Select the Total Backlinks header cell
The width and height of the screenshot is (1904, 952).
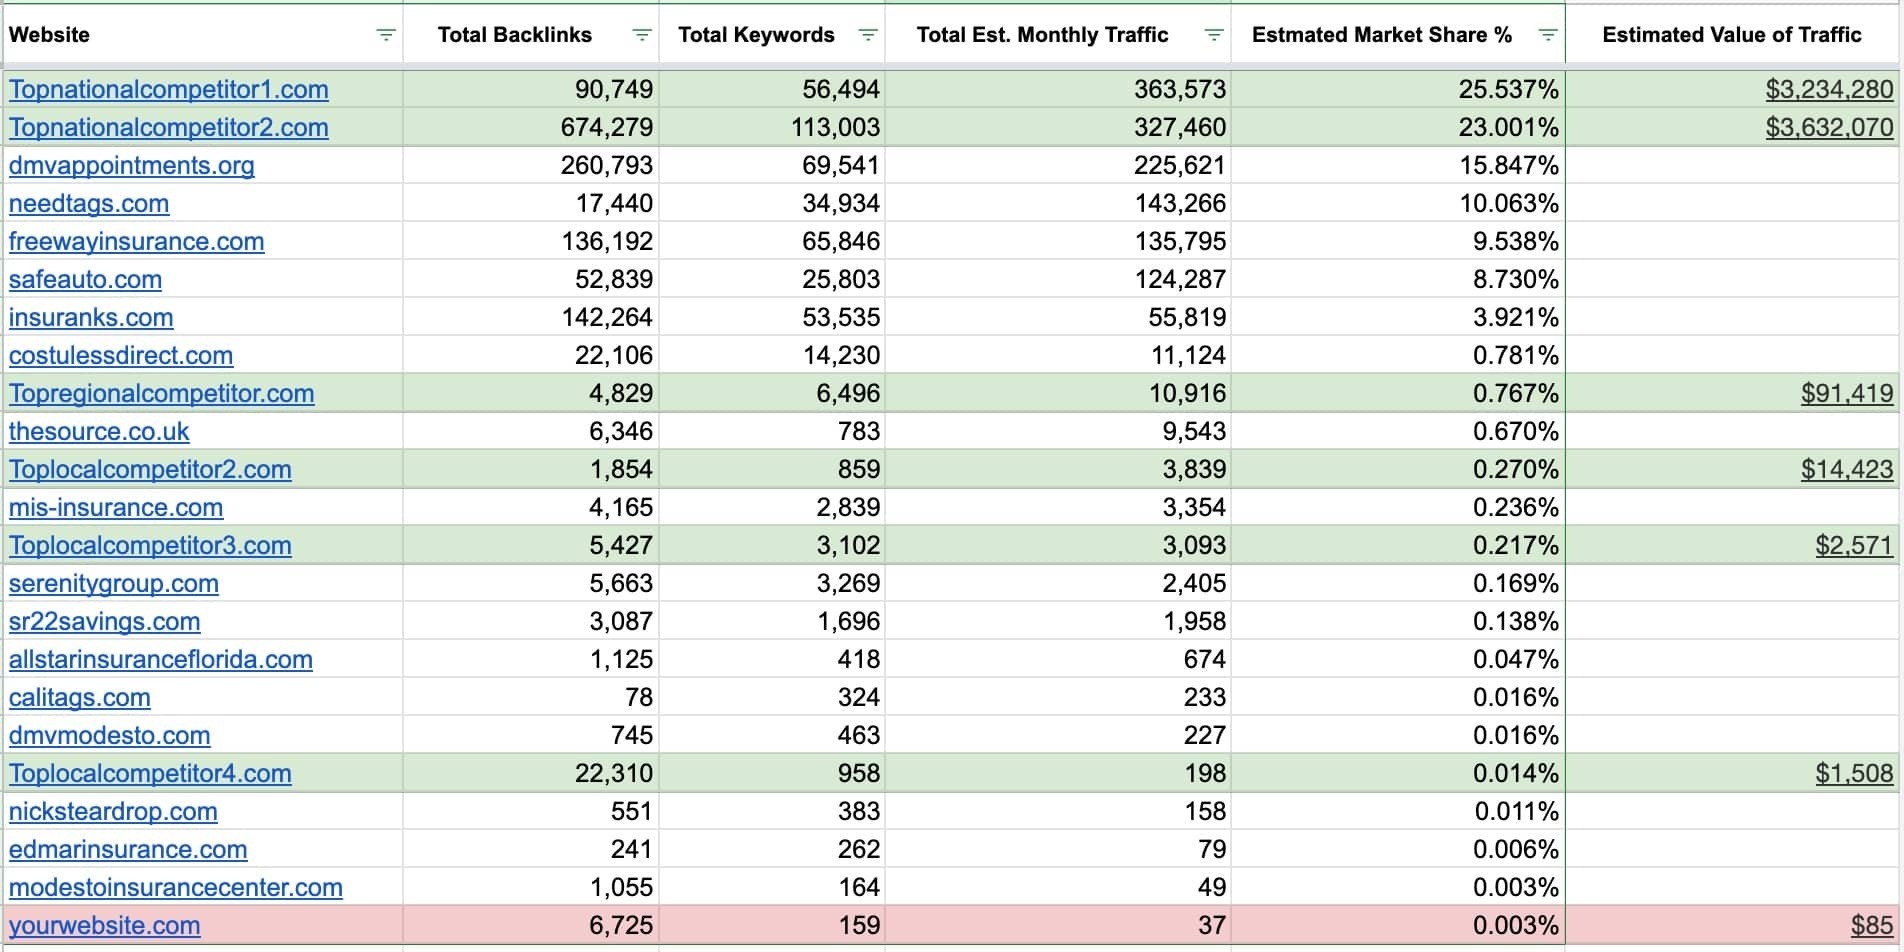coord(531,35)
